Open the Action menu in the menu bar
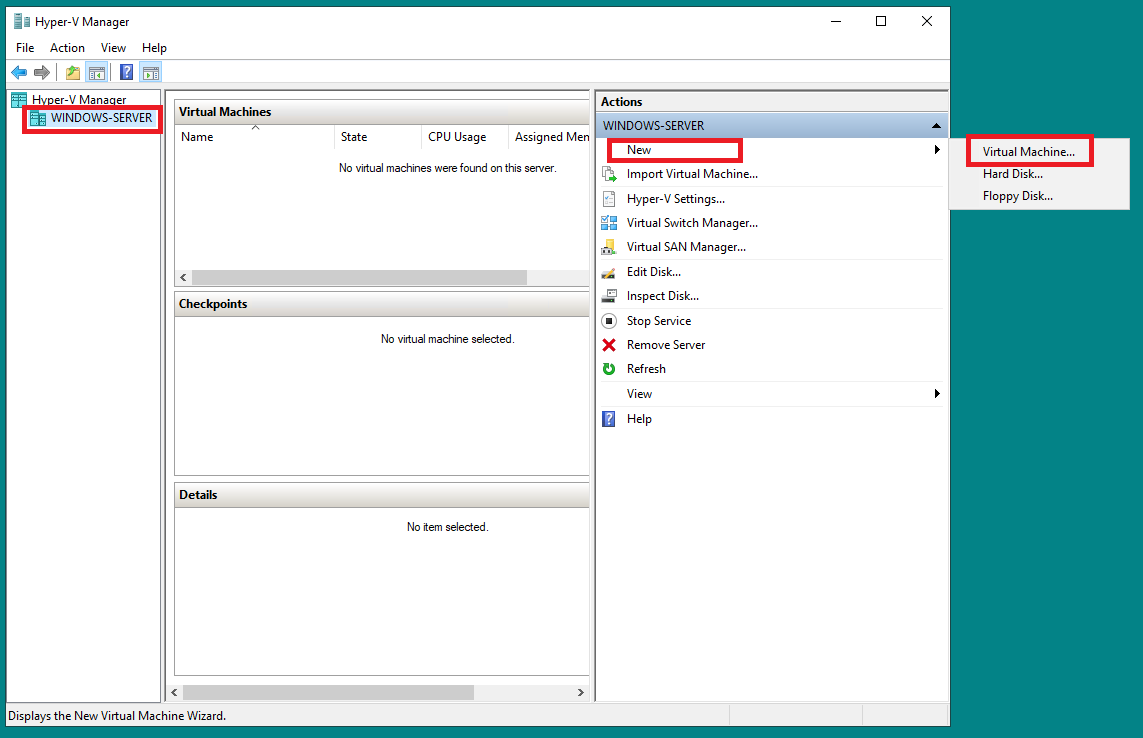 tap(67, 47)
